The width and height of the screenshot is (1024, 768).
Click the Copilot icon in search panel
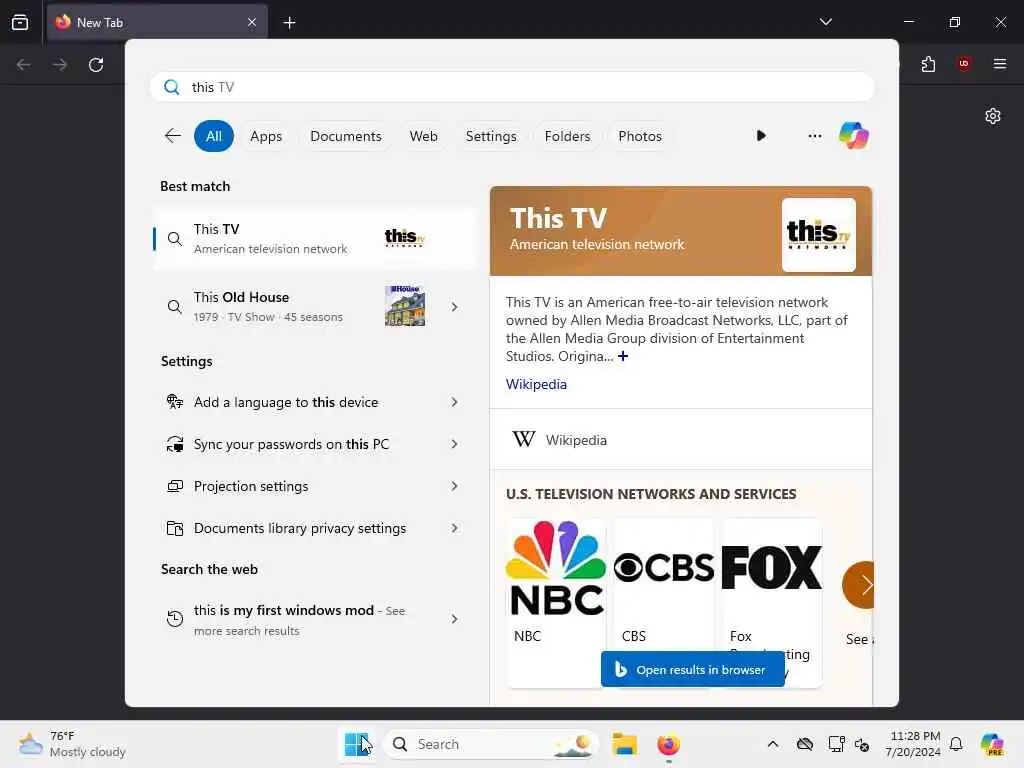pos(854,136)
